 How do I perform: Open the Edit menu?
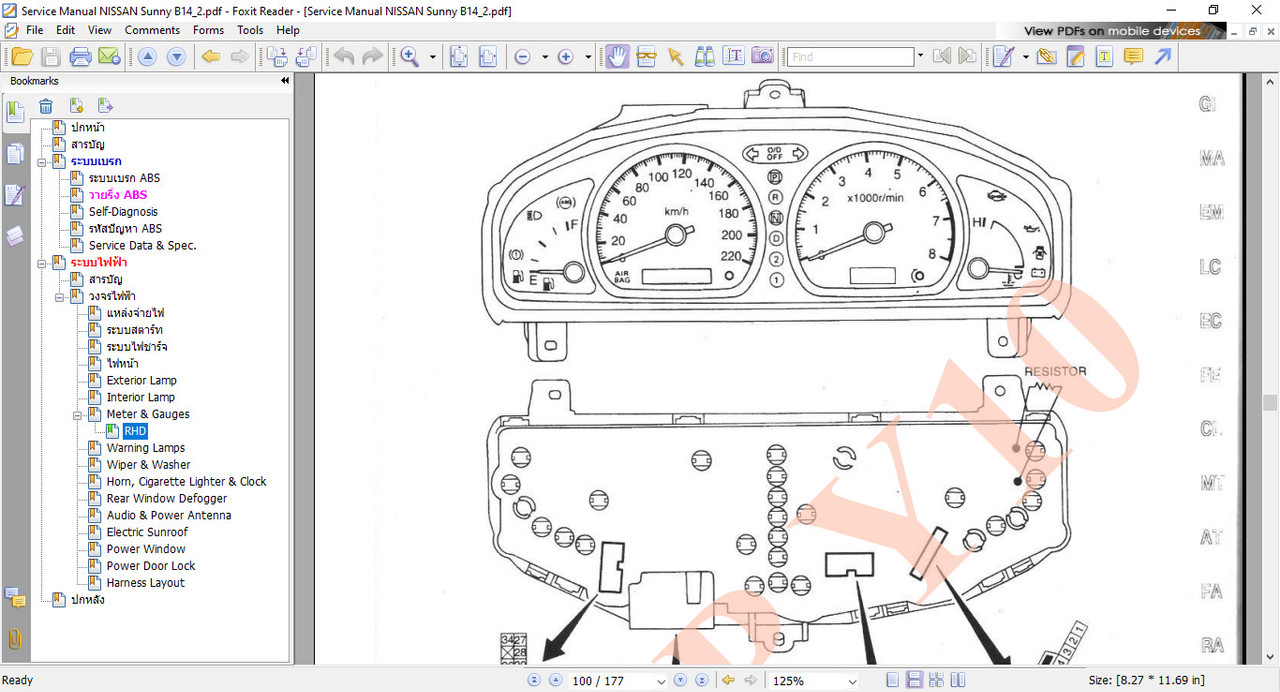point(65,30)
